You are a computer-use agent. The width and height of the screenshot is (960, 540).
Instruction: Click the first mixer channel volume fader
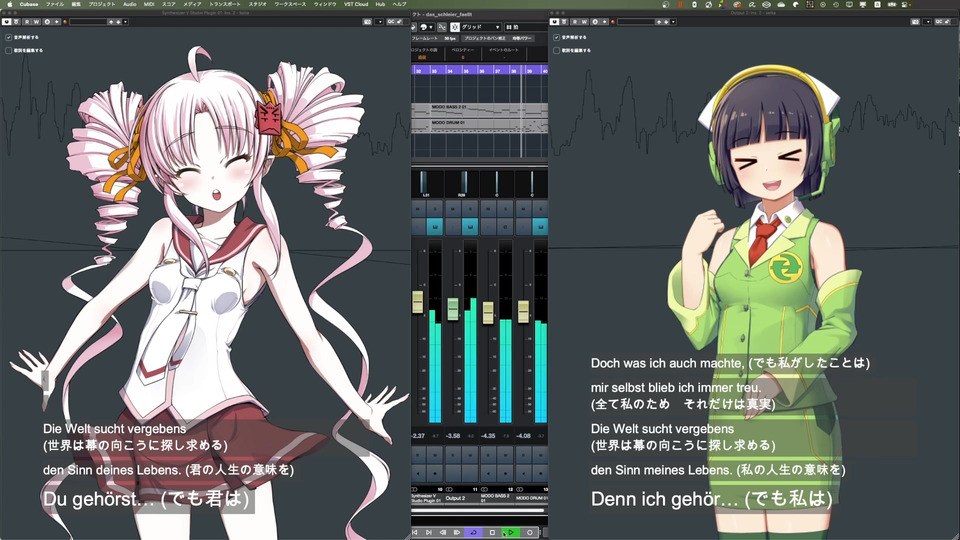418,302
